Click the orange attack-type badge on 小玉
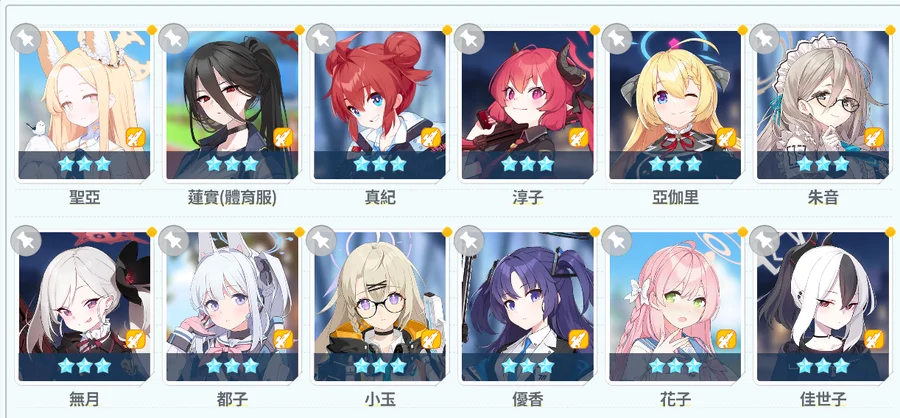Viewport: 900px width, 418px height. pyautogui.click(x=431, y=339)
